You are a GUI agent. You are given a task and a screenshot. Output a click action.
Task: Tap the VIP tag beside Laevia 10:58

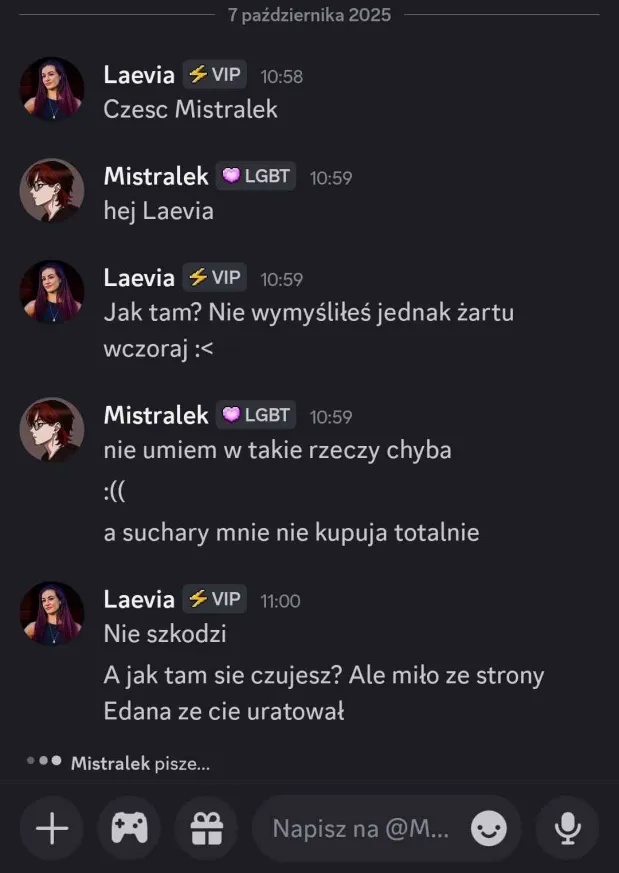215,75
